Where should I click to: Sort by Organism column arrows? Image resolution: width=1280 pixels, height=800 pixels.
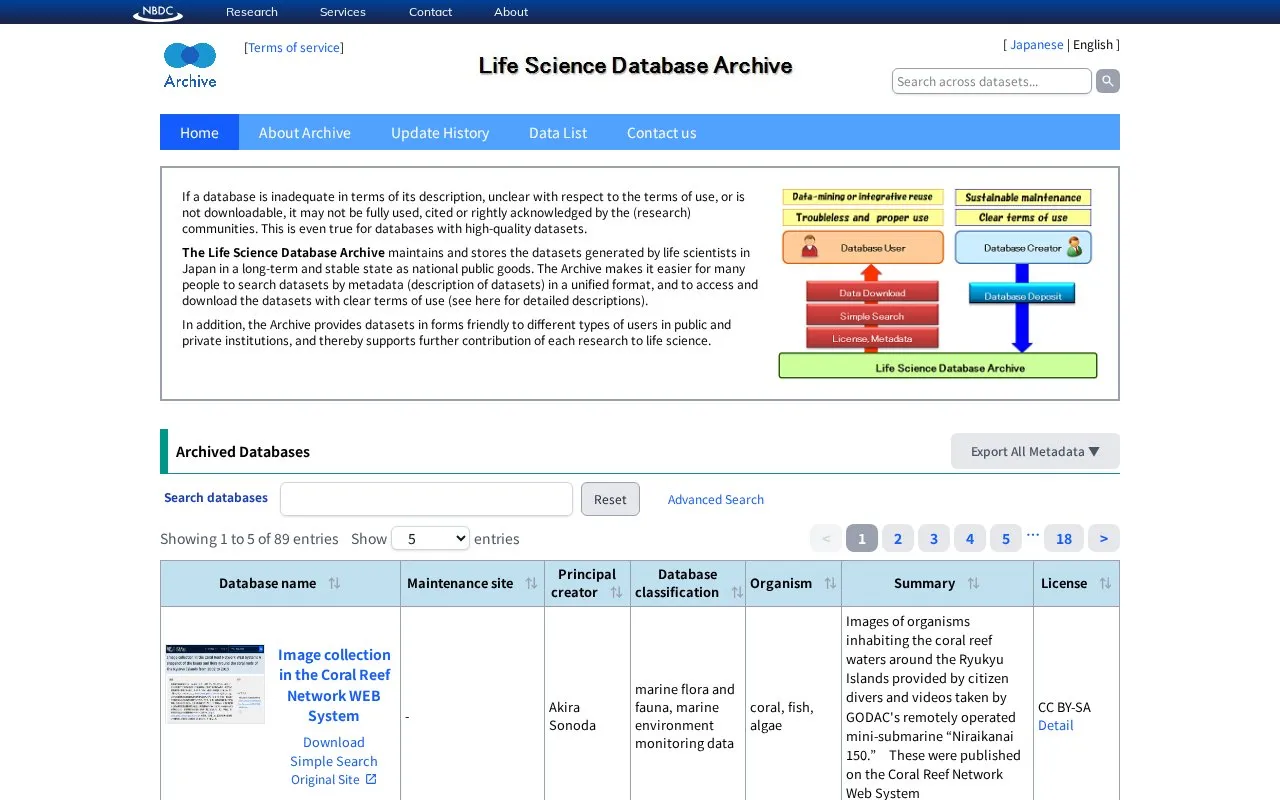click(830, 583)
